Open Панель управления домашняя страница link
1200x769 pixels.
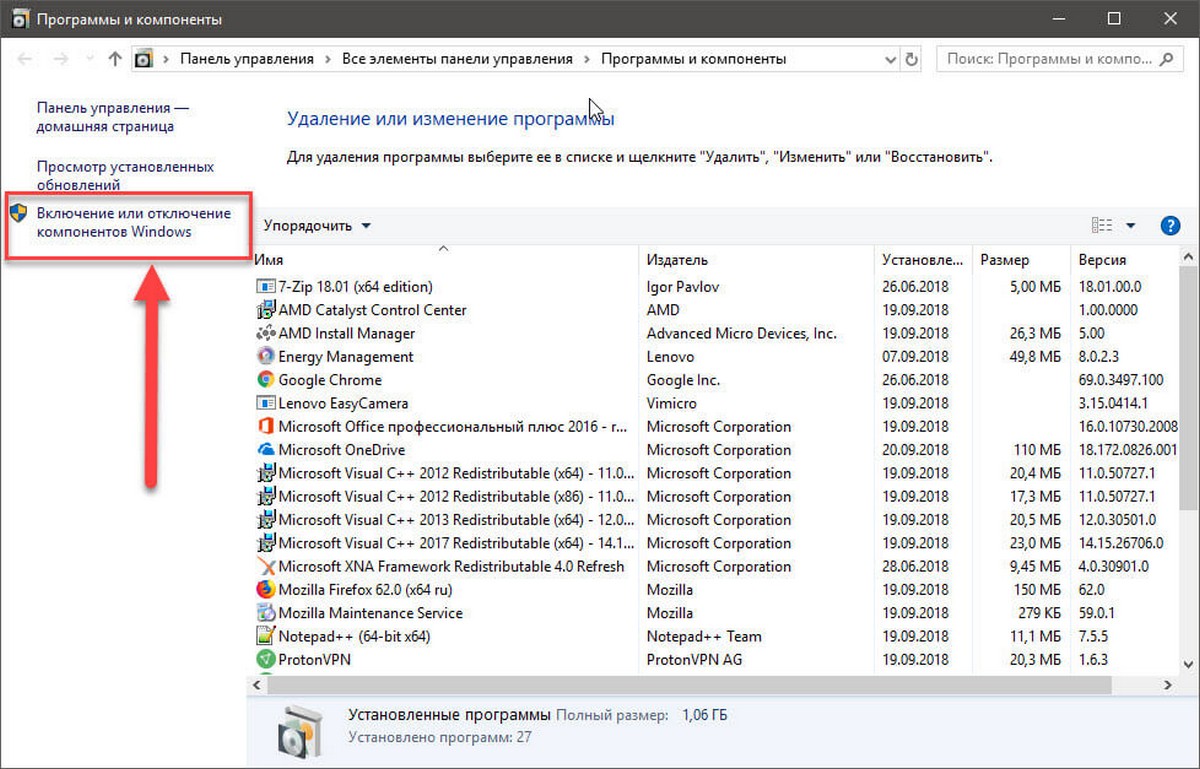pyautogui.click(x=112, y=117)
